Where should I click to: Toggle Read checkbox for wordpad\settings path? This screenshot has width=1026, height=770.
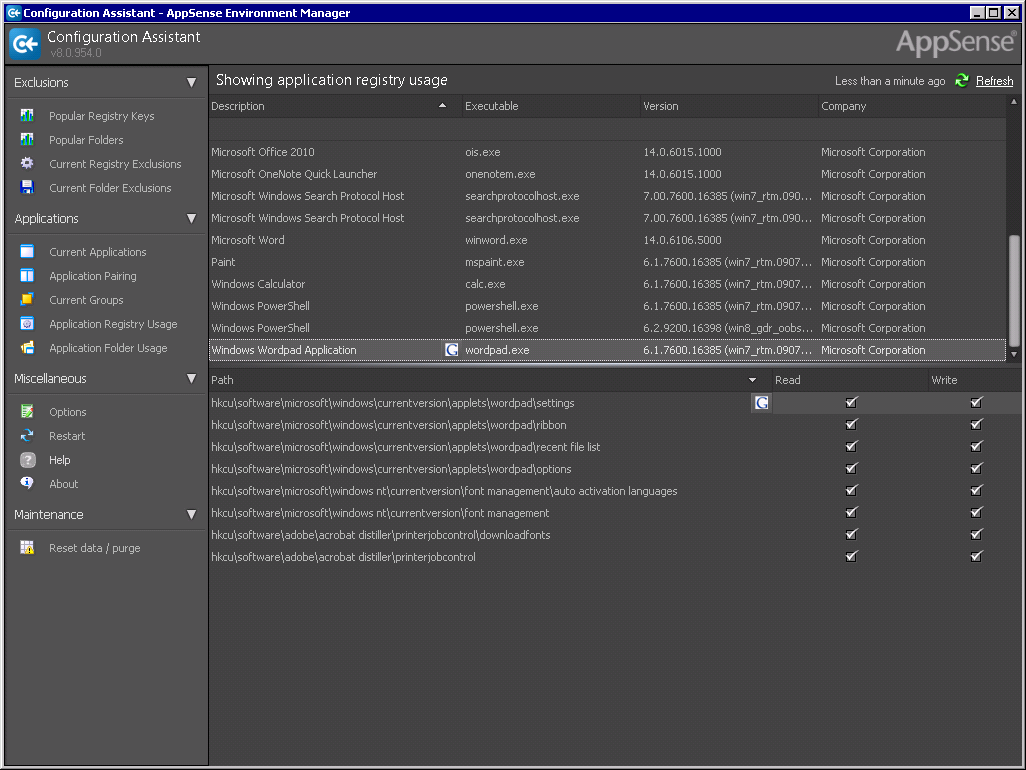coord(851,403)
